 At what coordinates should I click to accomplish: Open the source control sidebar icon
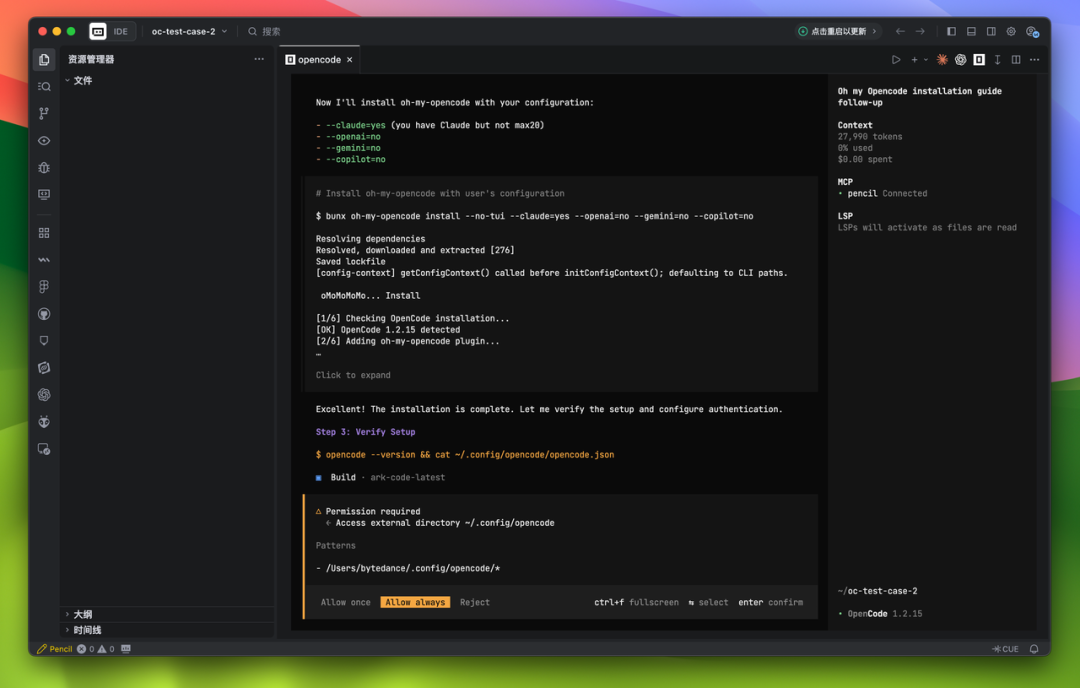[44, 114]
